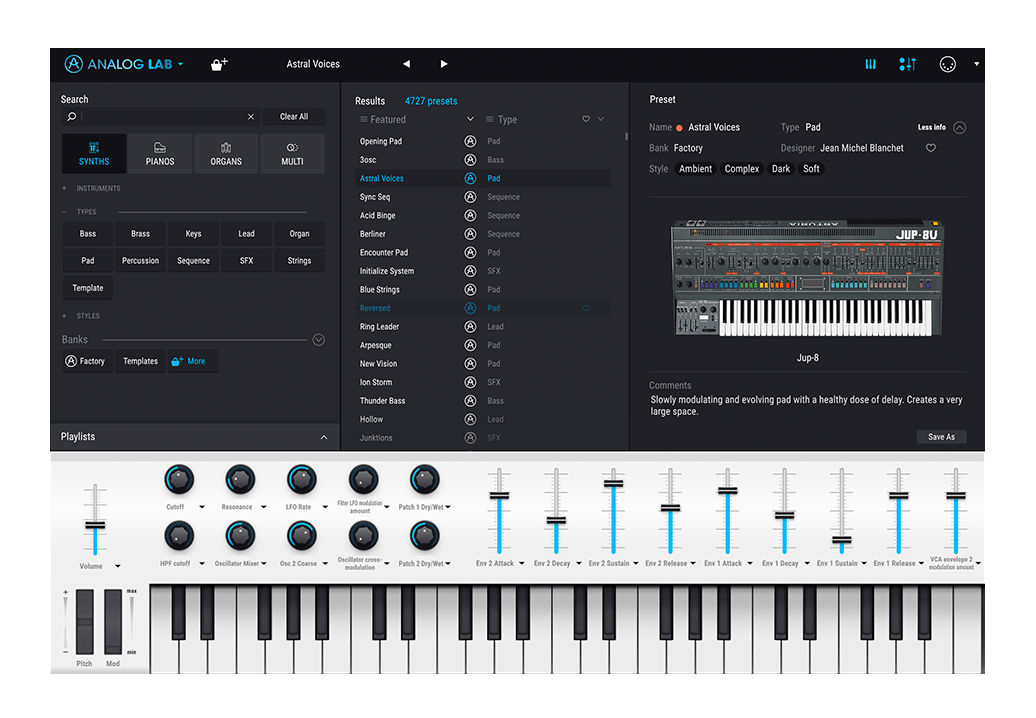Click the Complex style tag
This screenshot has height=718, width=1036.
742,169
